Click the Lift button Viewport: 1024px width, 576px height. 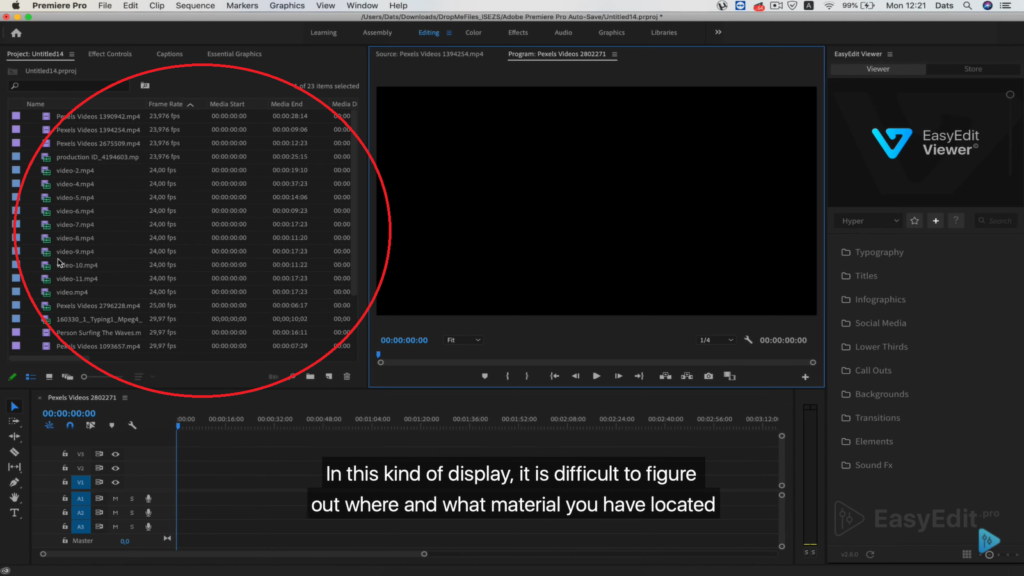[x=665, y=376]
